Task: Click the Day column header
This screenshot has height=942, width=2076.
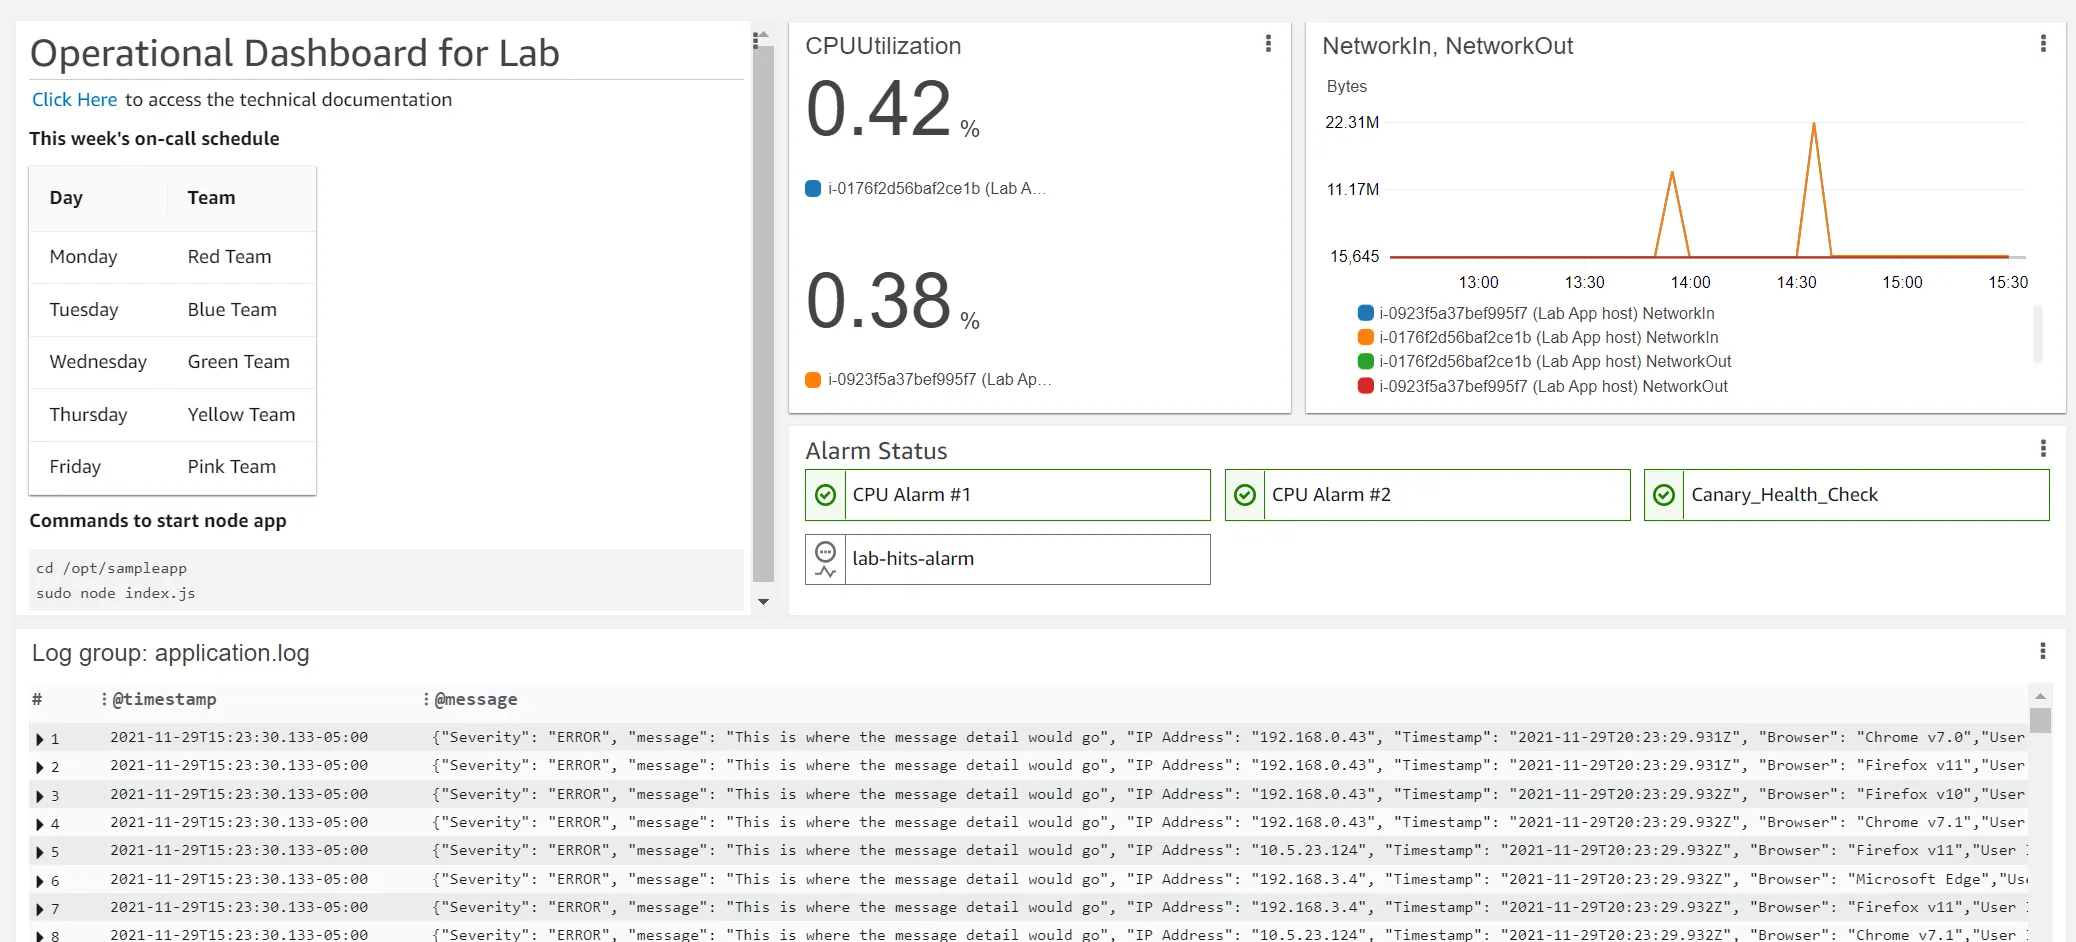Action: coord(66,198)
